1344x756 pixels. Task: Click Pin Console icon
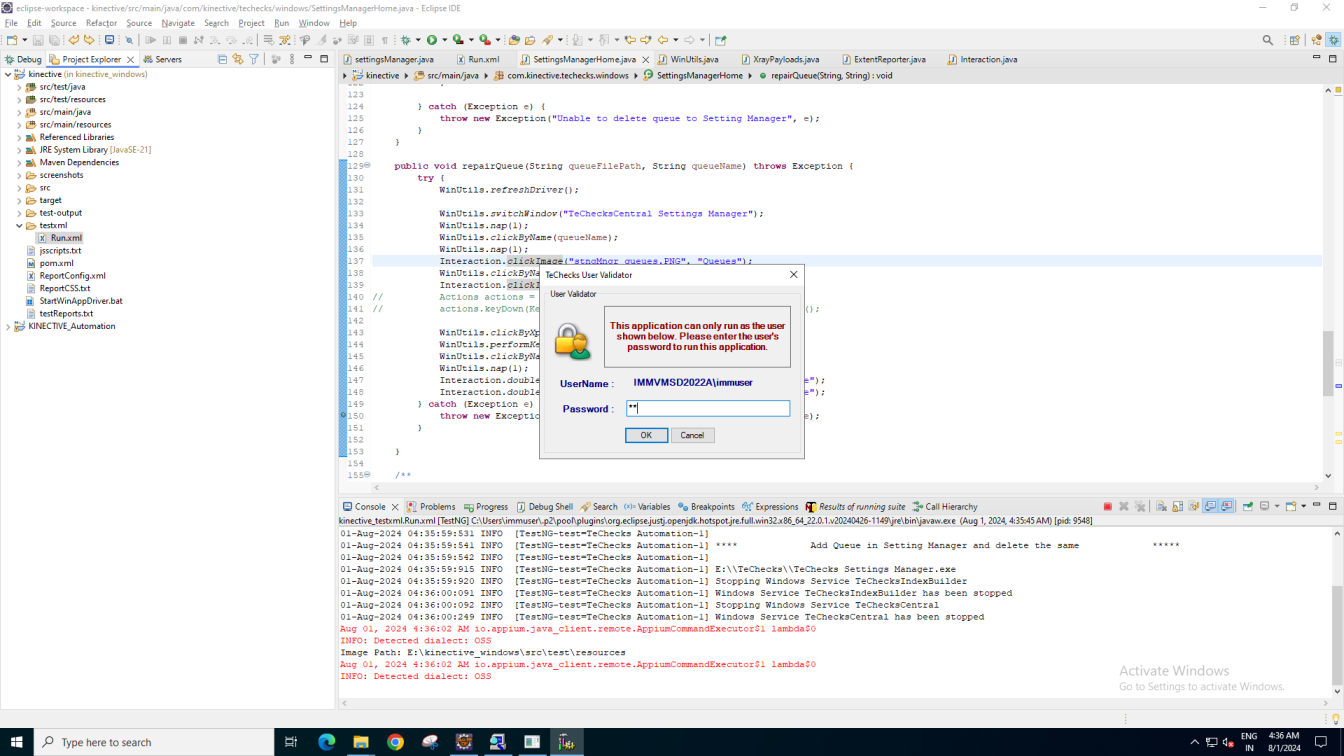click(1248, 507)
